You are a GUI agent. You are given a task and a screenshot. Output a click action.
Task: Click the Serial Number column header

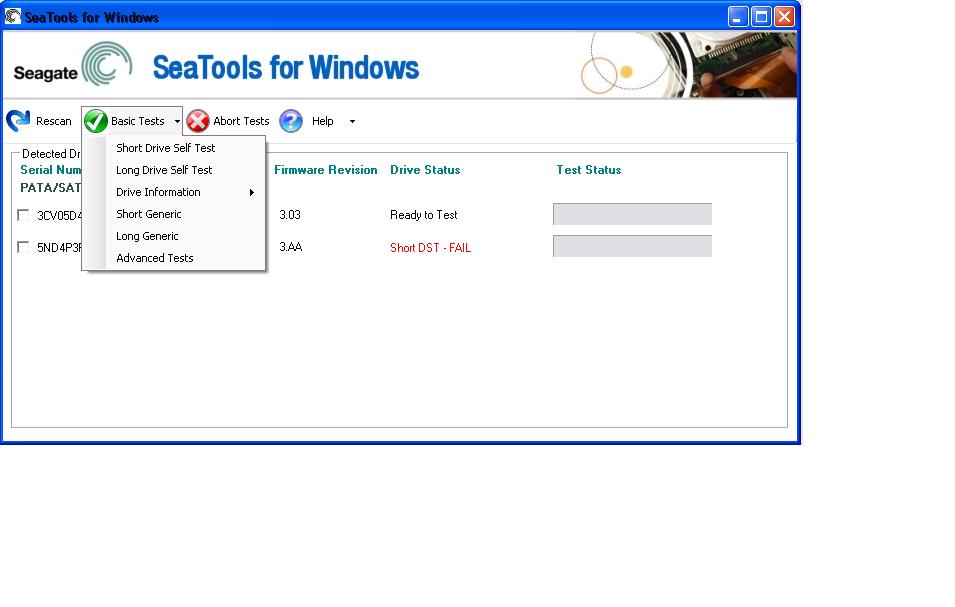pyautogui.click(x=51, y=170)
